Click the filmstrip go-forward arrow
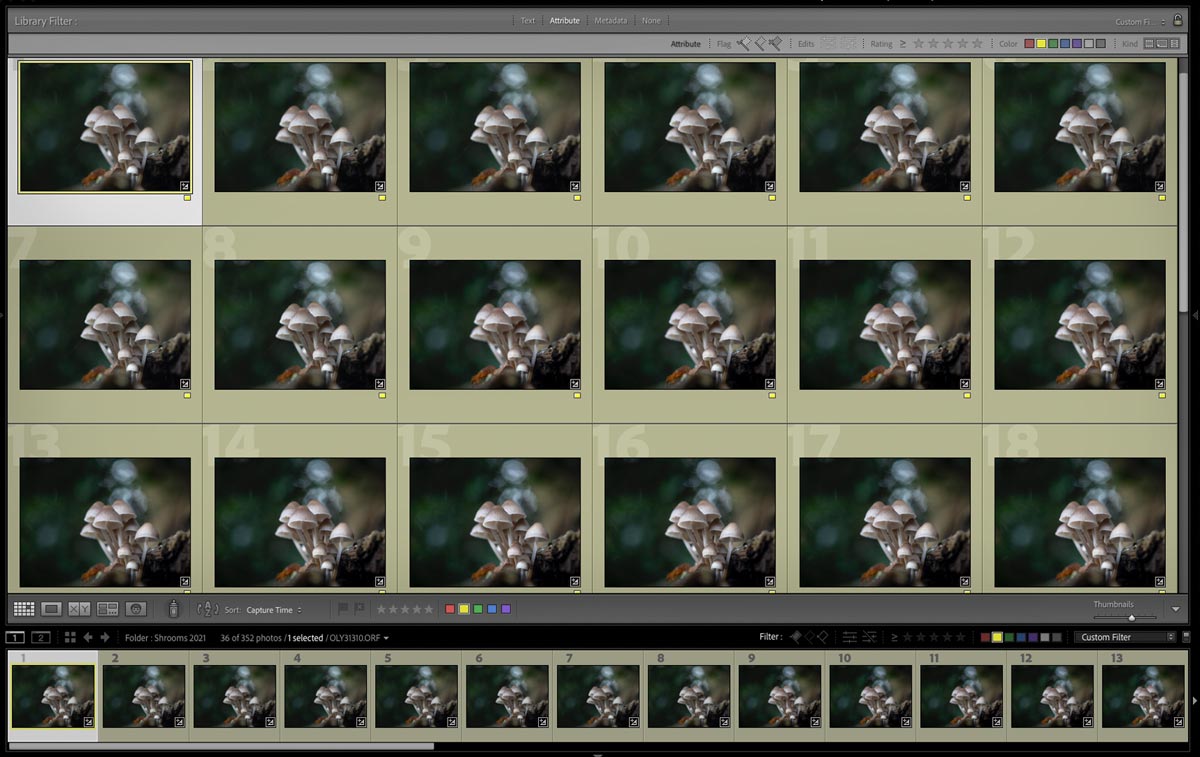1200x757 pixels. click(x=105, y=637)
